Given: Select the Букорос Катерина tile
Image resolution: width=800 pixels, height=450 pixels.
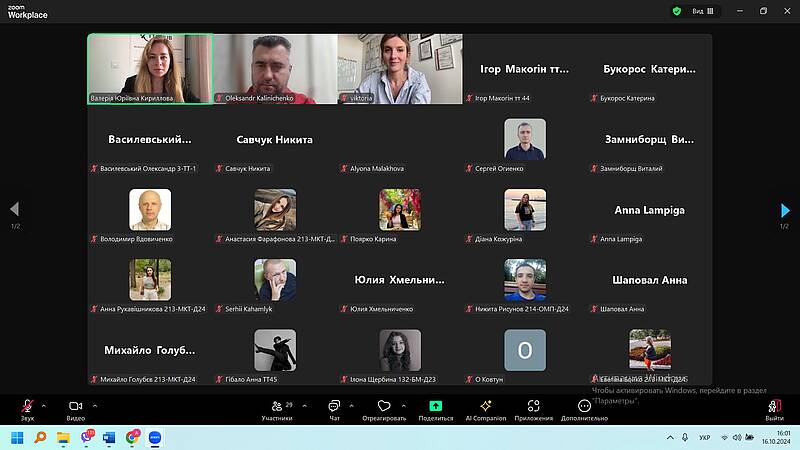Looking at the screenshot, I should point(649,69).
